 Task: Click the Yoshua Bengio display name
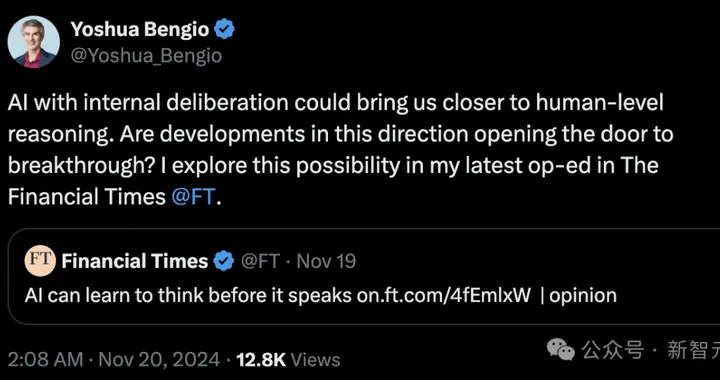pyautogui.click(x=140, y=30)
